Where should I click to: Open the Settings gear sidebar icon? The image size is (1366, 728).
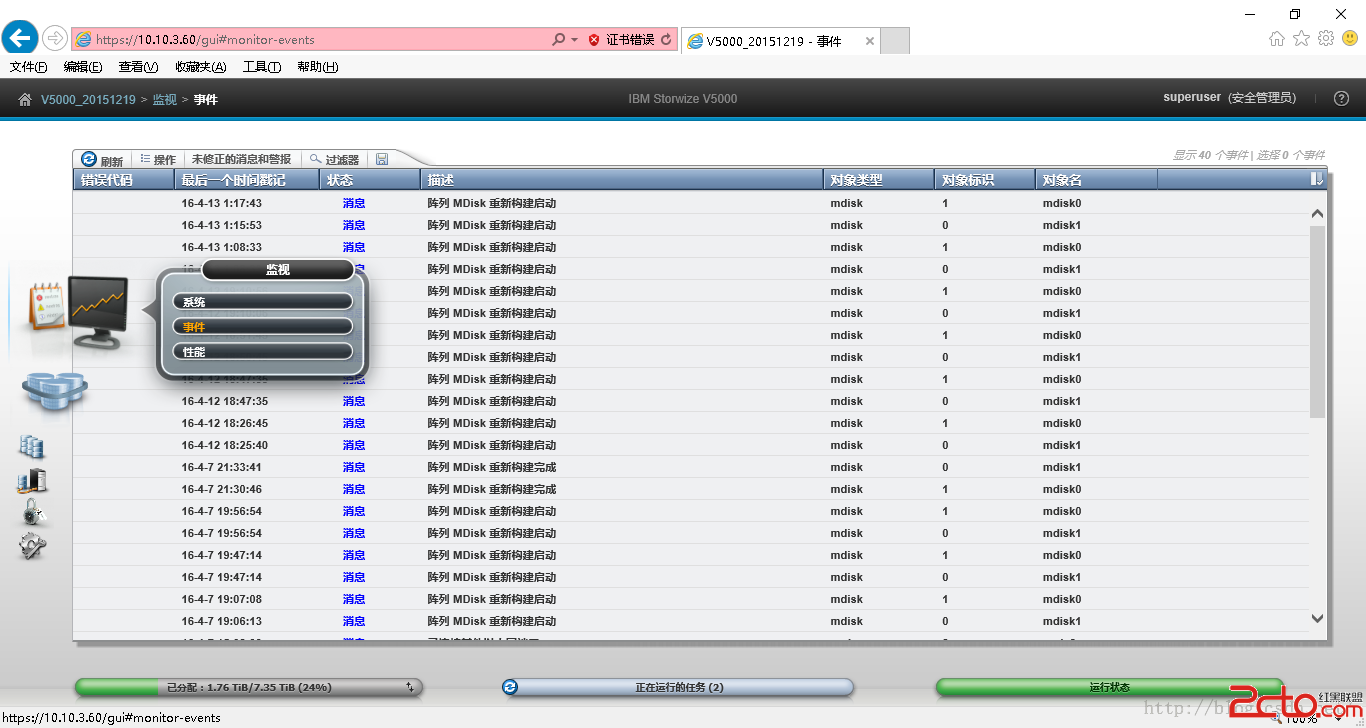[x=33, y=546]
